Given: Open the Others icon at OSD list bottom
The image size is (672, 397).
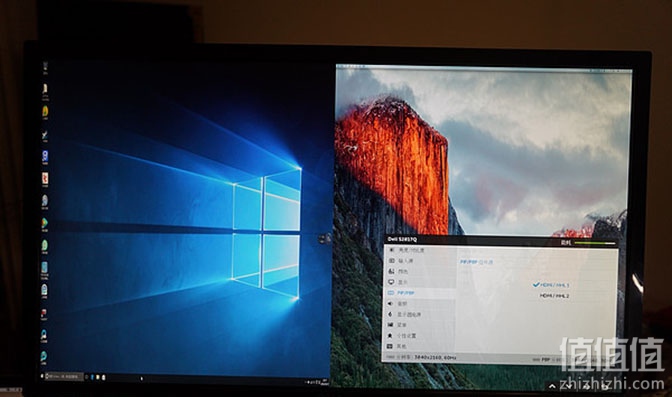Looking at the screenshot, I should click(390, 346).
